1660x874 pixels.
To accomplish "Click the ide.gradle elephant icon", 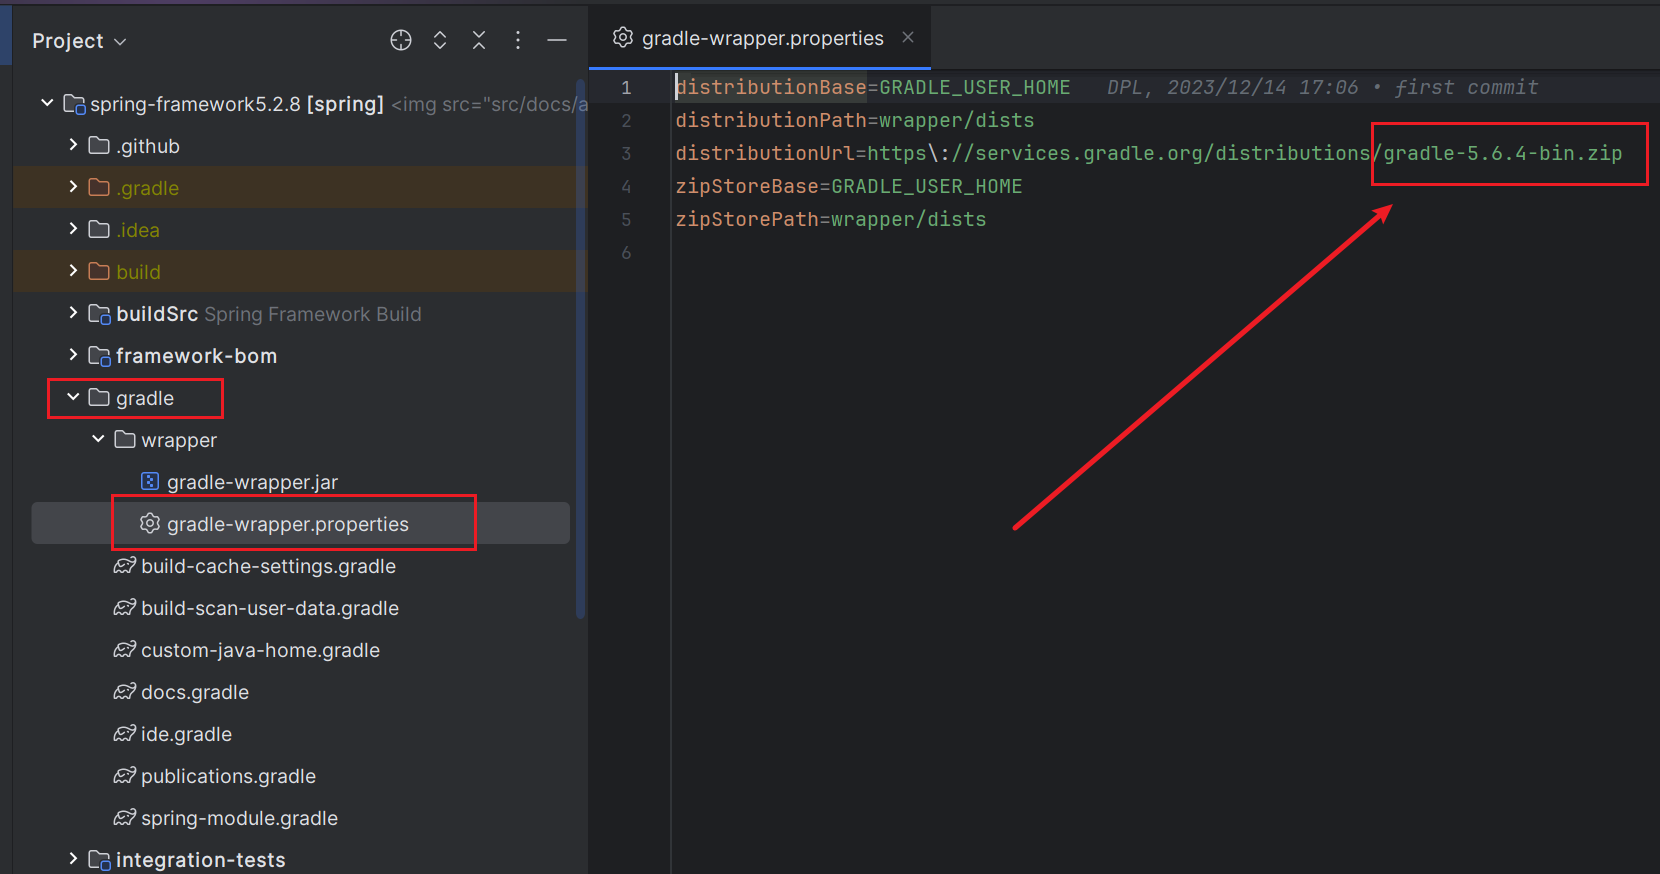I will tap(125, 733).
